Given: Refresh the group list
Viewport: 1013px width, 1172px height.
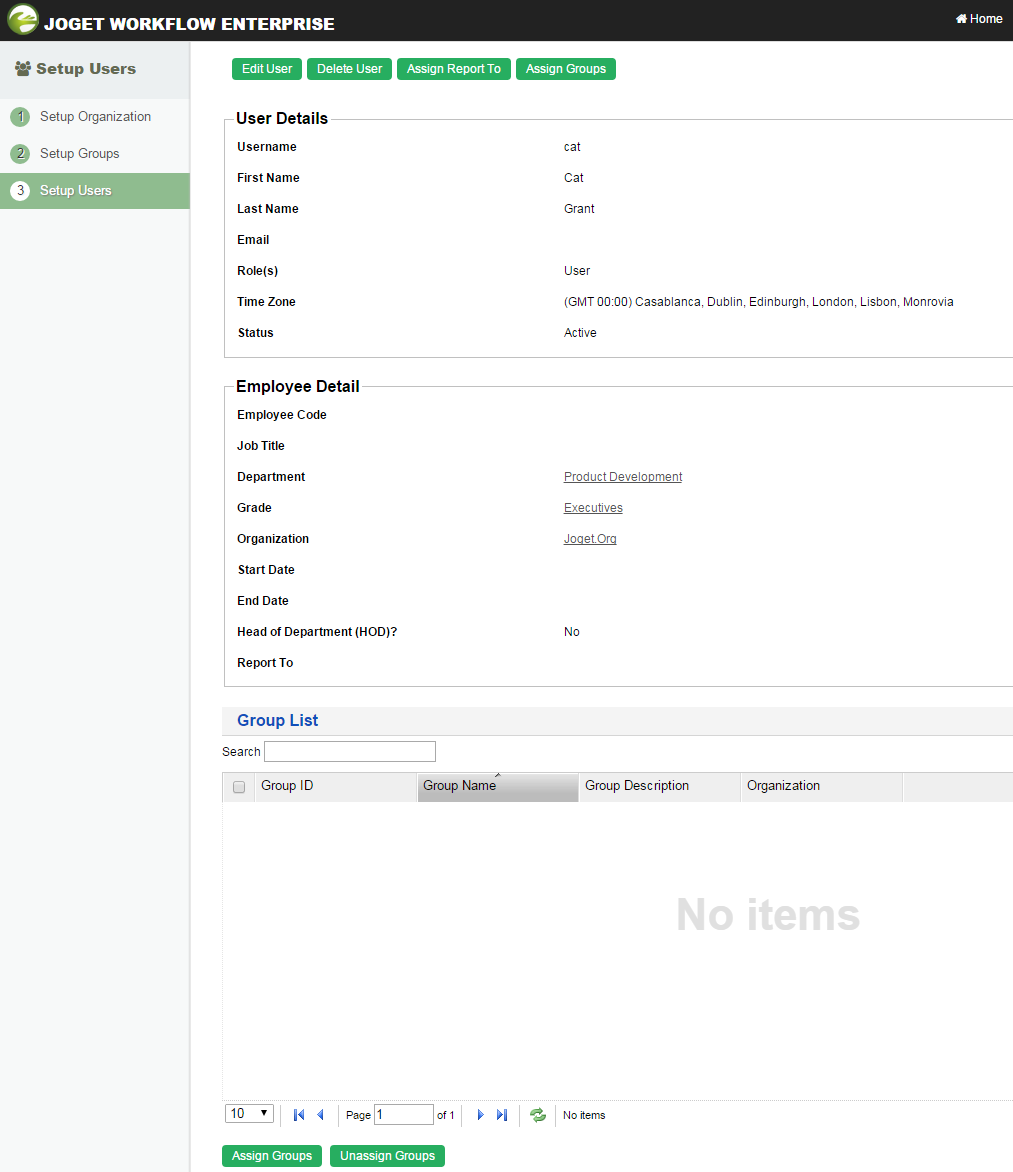Looking at the screenshot, I should pos(538,1115).
